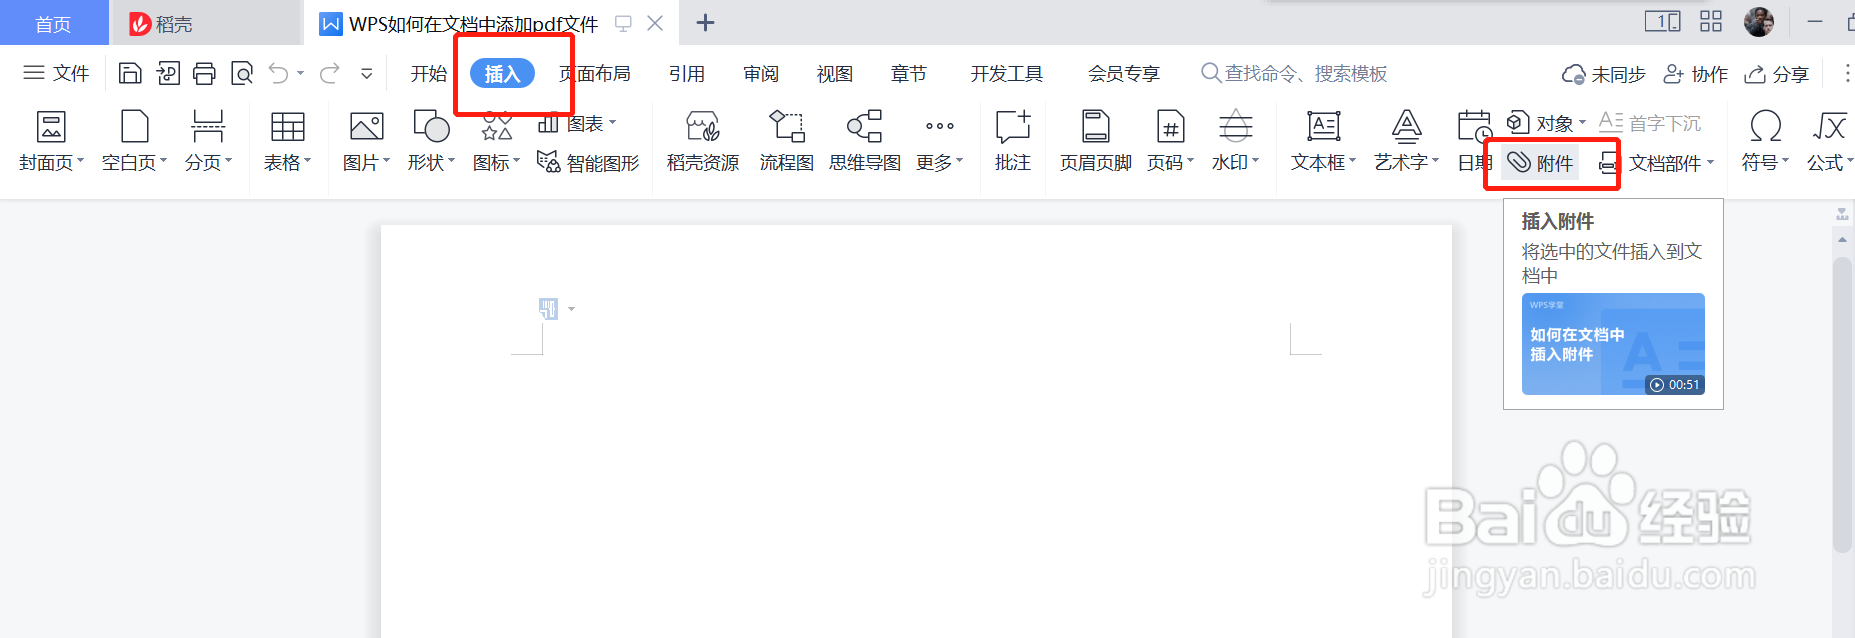Click the search commands input field
Viewport: 1855px width, 638px height.
(x=1295, y=73)
